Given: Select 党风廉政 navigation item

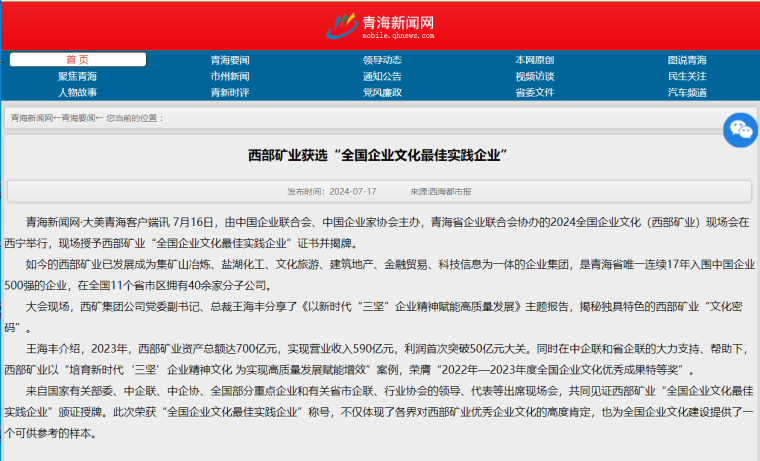Looking at the screenshot, I should [x=382, y=92].
